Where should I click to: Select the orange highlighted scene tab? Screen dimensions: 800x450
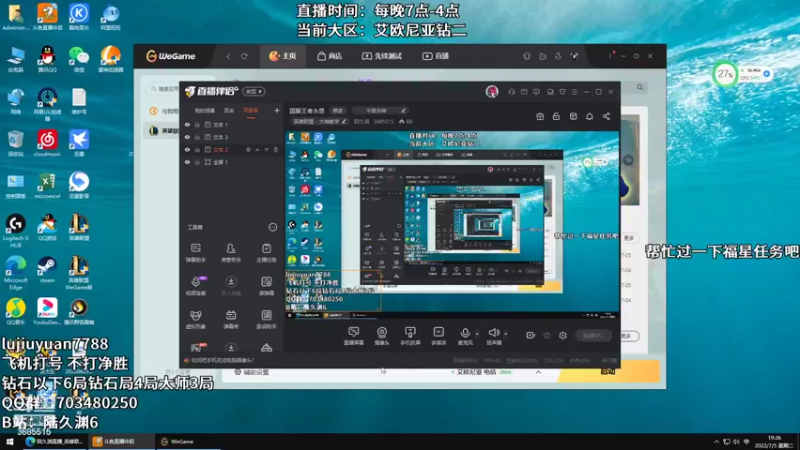251,110
